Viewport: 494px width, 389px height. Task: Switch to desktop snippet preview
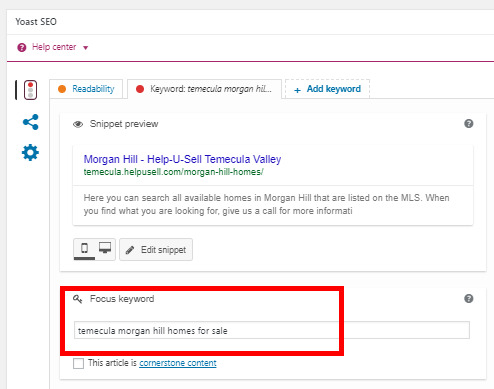(x=105, y=248)
